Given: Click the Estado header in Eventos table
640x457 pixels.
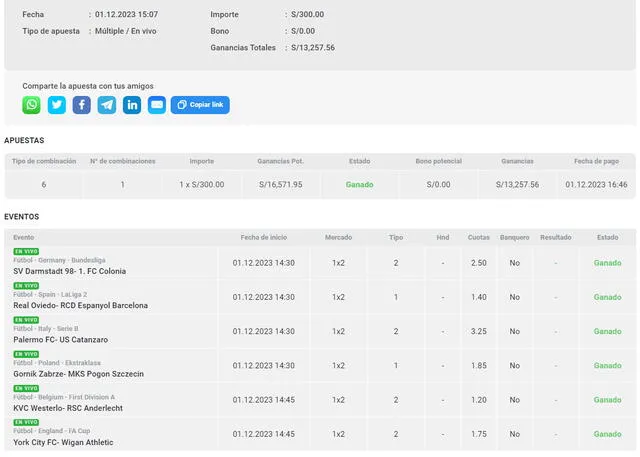Looking at the screenshot, I should point(607,237).
